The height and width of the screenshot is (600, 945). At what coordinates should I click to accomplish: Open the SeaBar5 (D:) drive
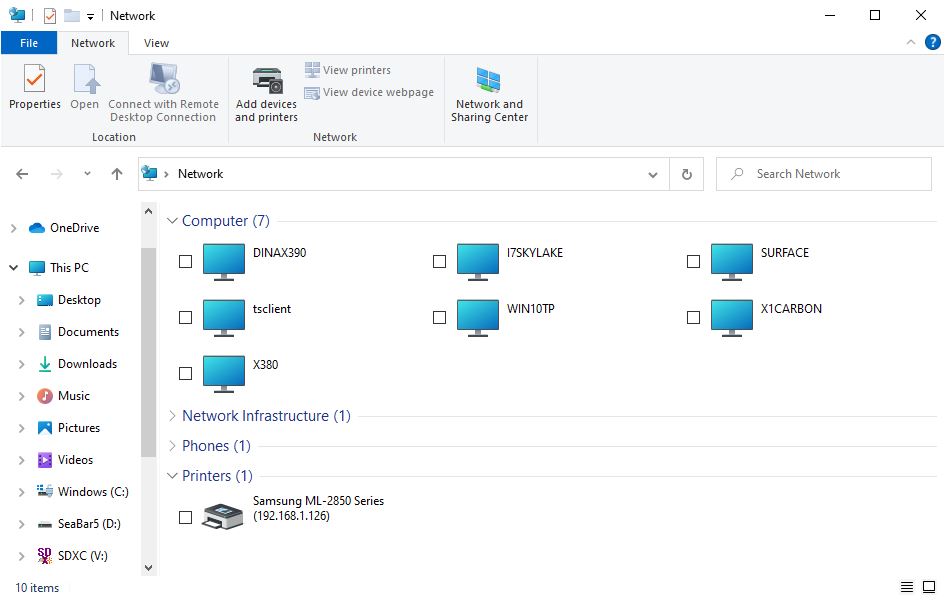tap(79, 523)
